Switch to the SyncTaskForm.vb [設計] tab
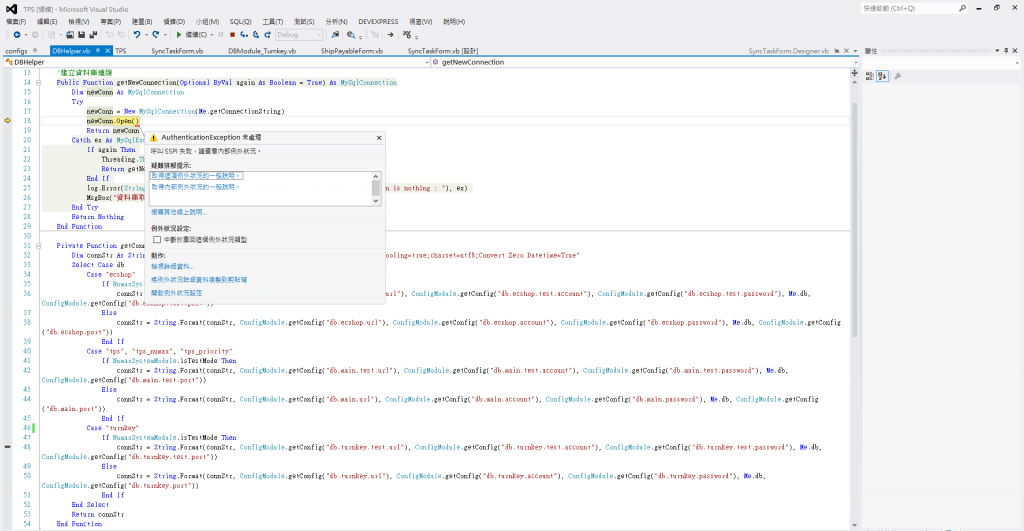The width and height of the screenshot is (1024, 531). point(443,51)
